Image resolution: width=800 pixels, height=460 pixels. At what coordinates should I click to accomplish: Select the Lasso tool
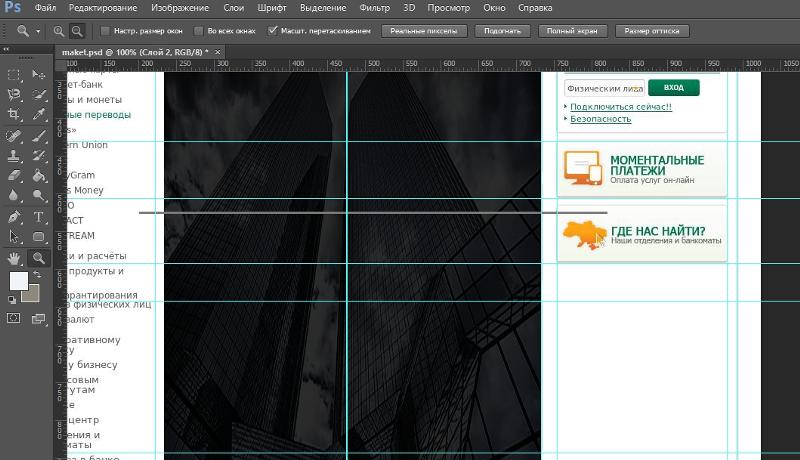coord(14,95)
